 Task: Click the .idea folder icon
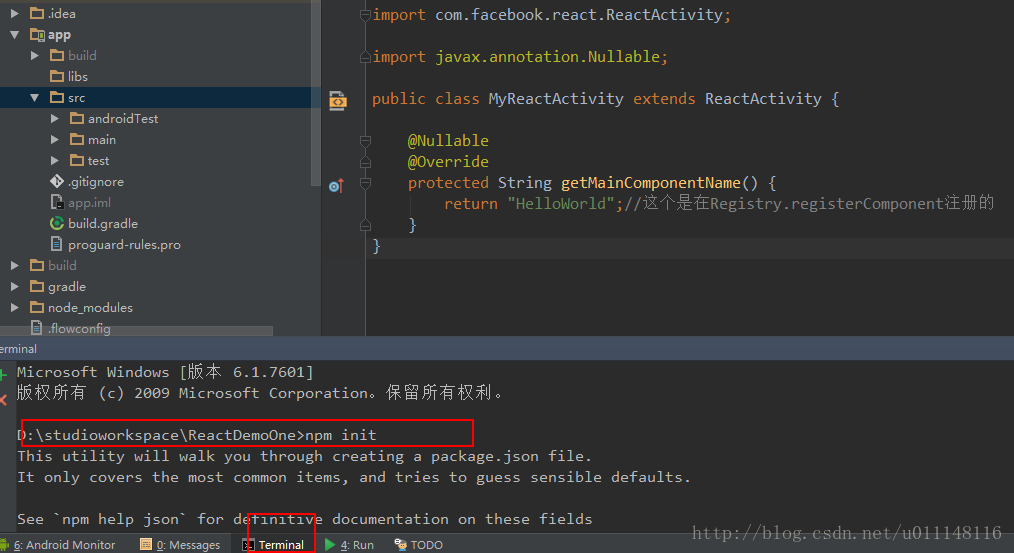click(37, 13)
